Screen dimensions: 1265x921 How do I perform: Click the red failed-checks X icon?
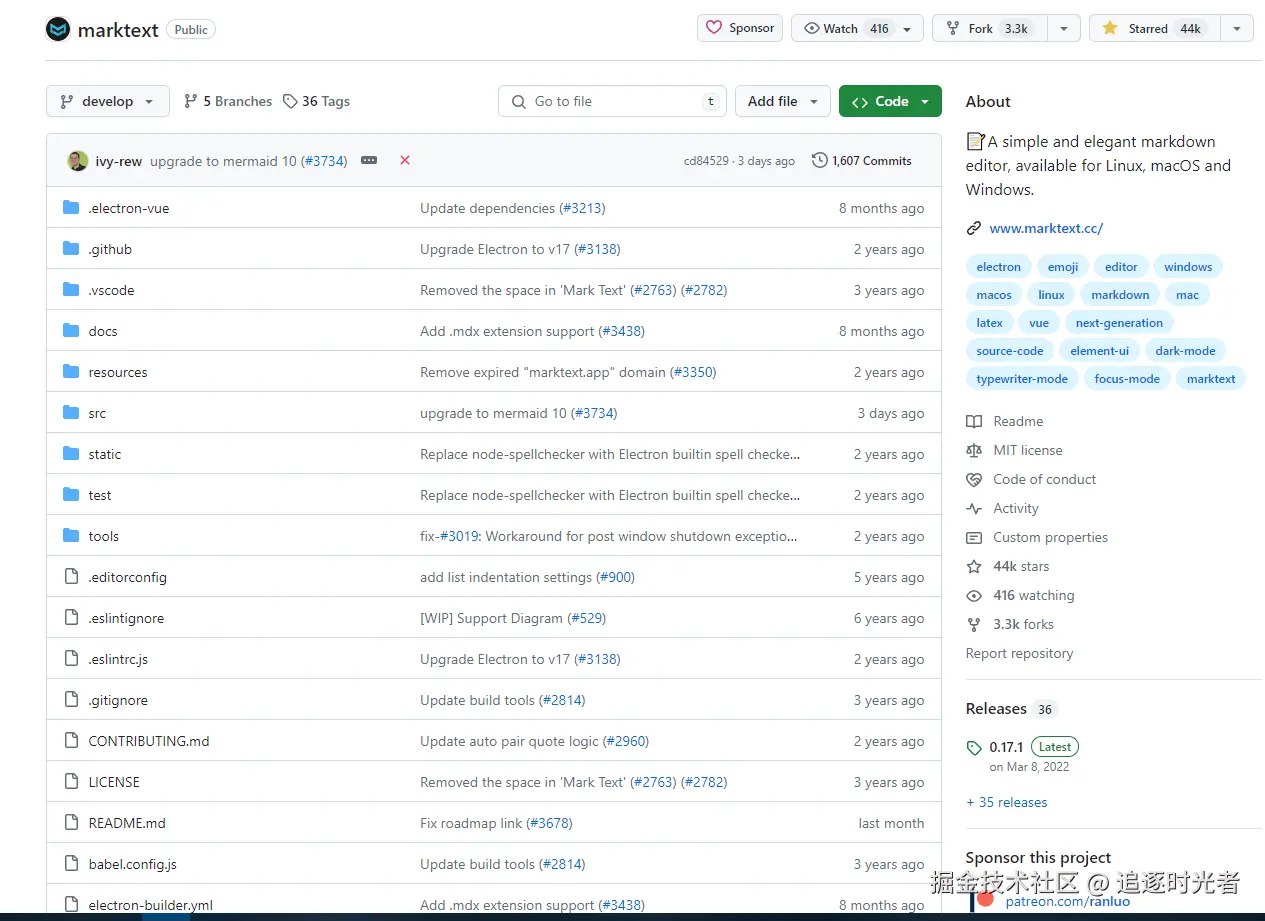(x=405, y=160)
